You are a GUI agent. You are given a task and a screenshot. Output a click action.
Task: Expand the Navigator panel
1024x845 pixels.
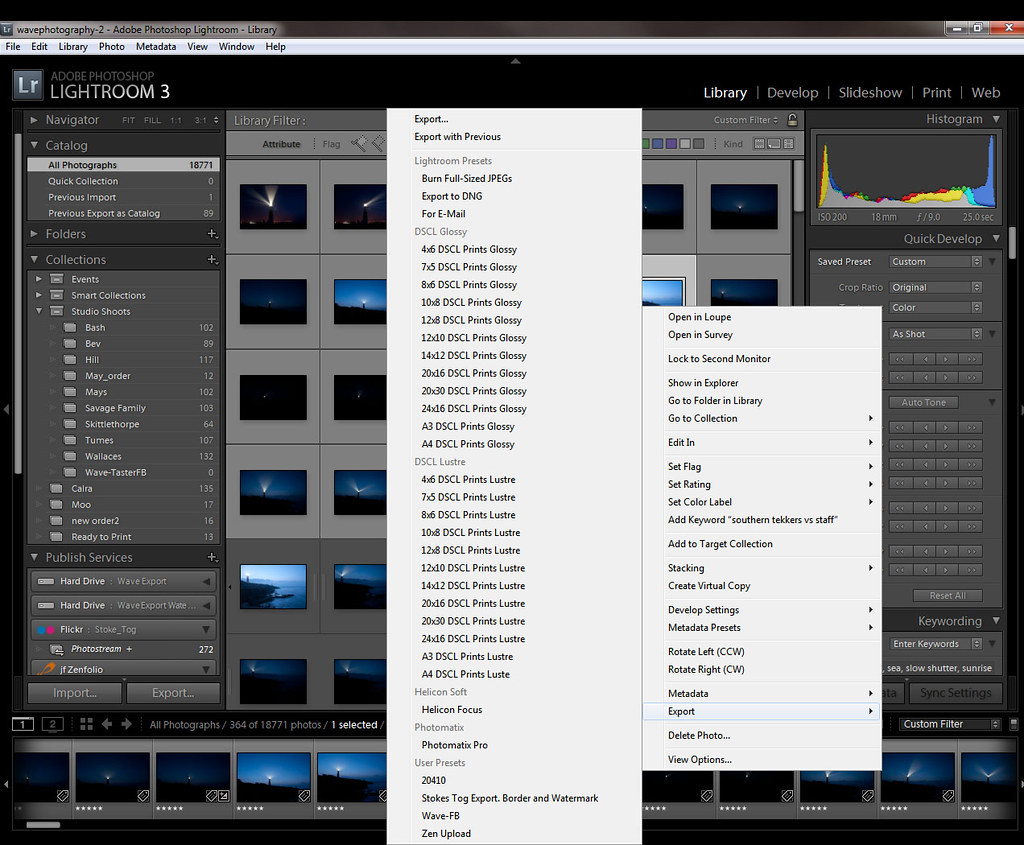point(36,120)
